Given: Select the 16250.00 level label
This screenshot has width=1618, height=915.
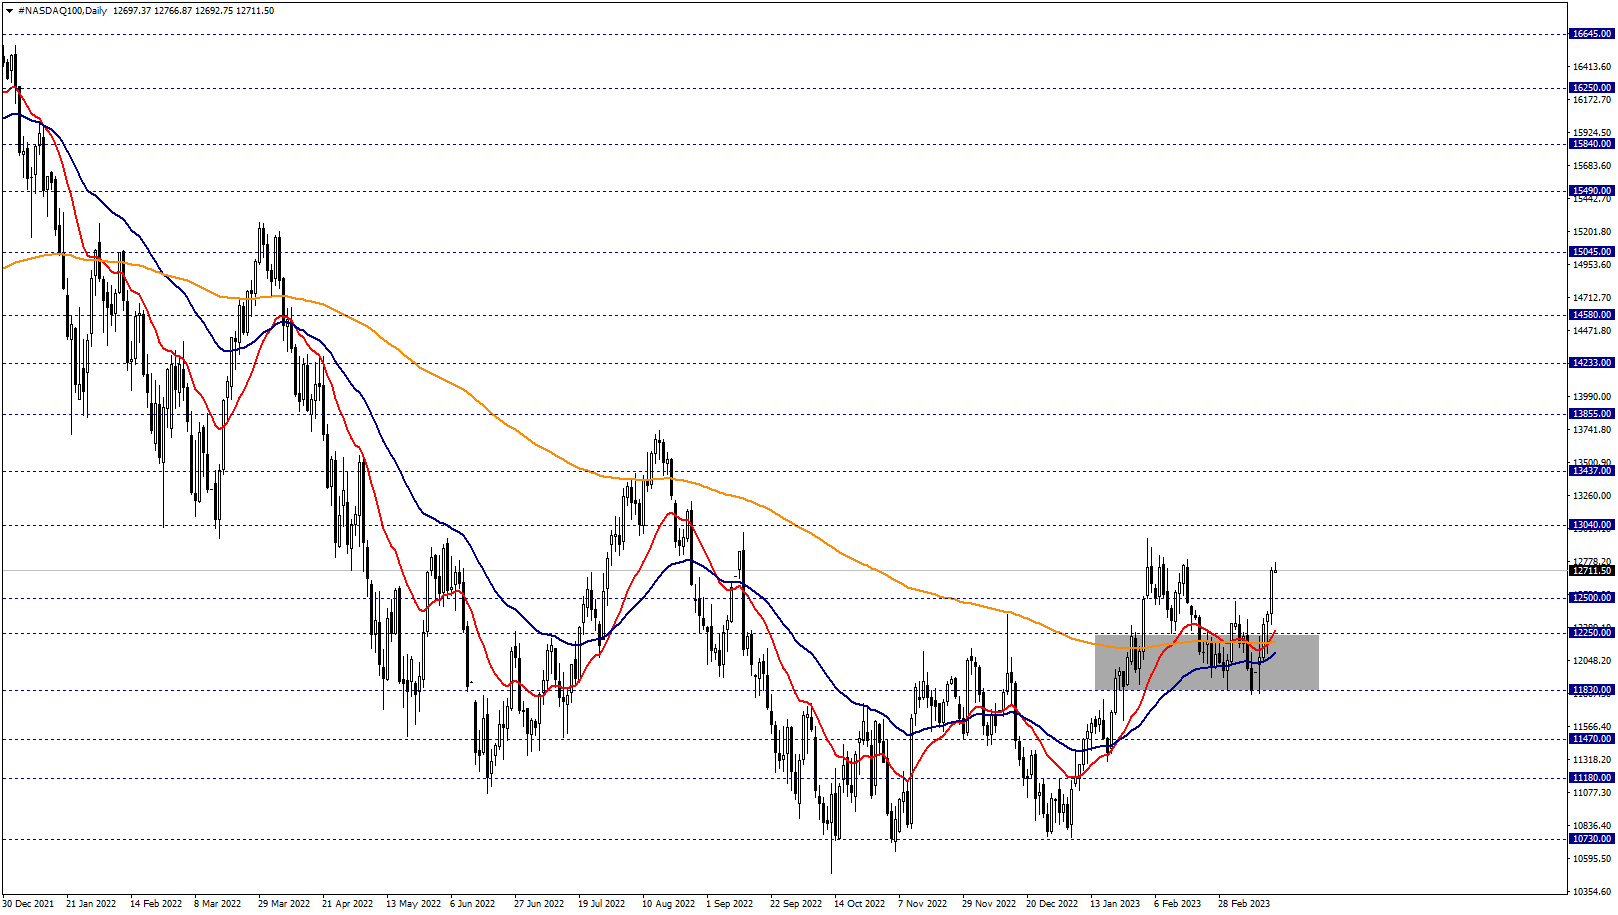Looking at the screenshot, I should pos(1591,88).
